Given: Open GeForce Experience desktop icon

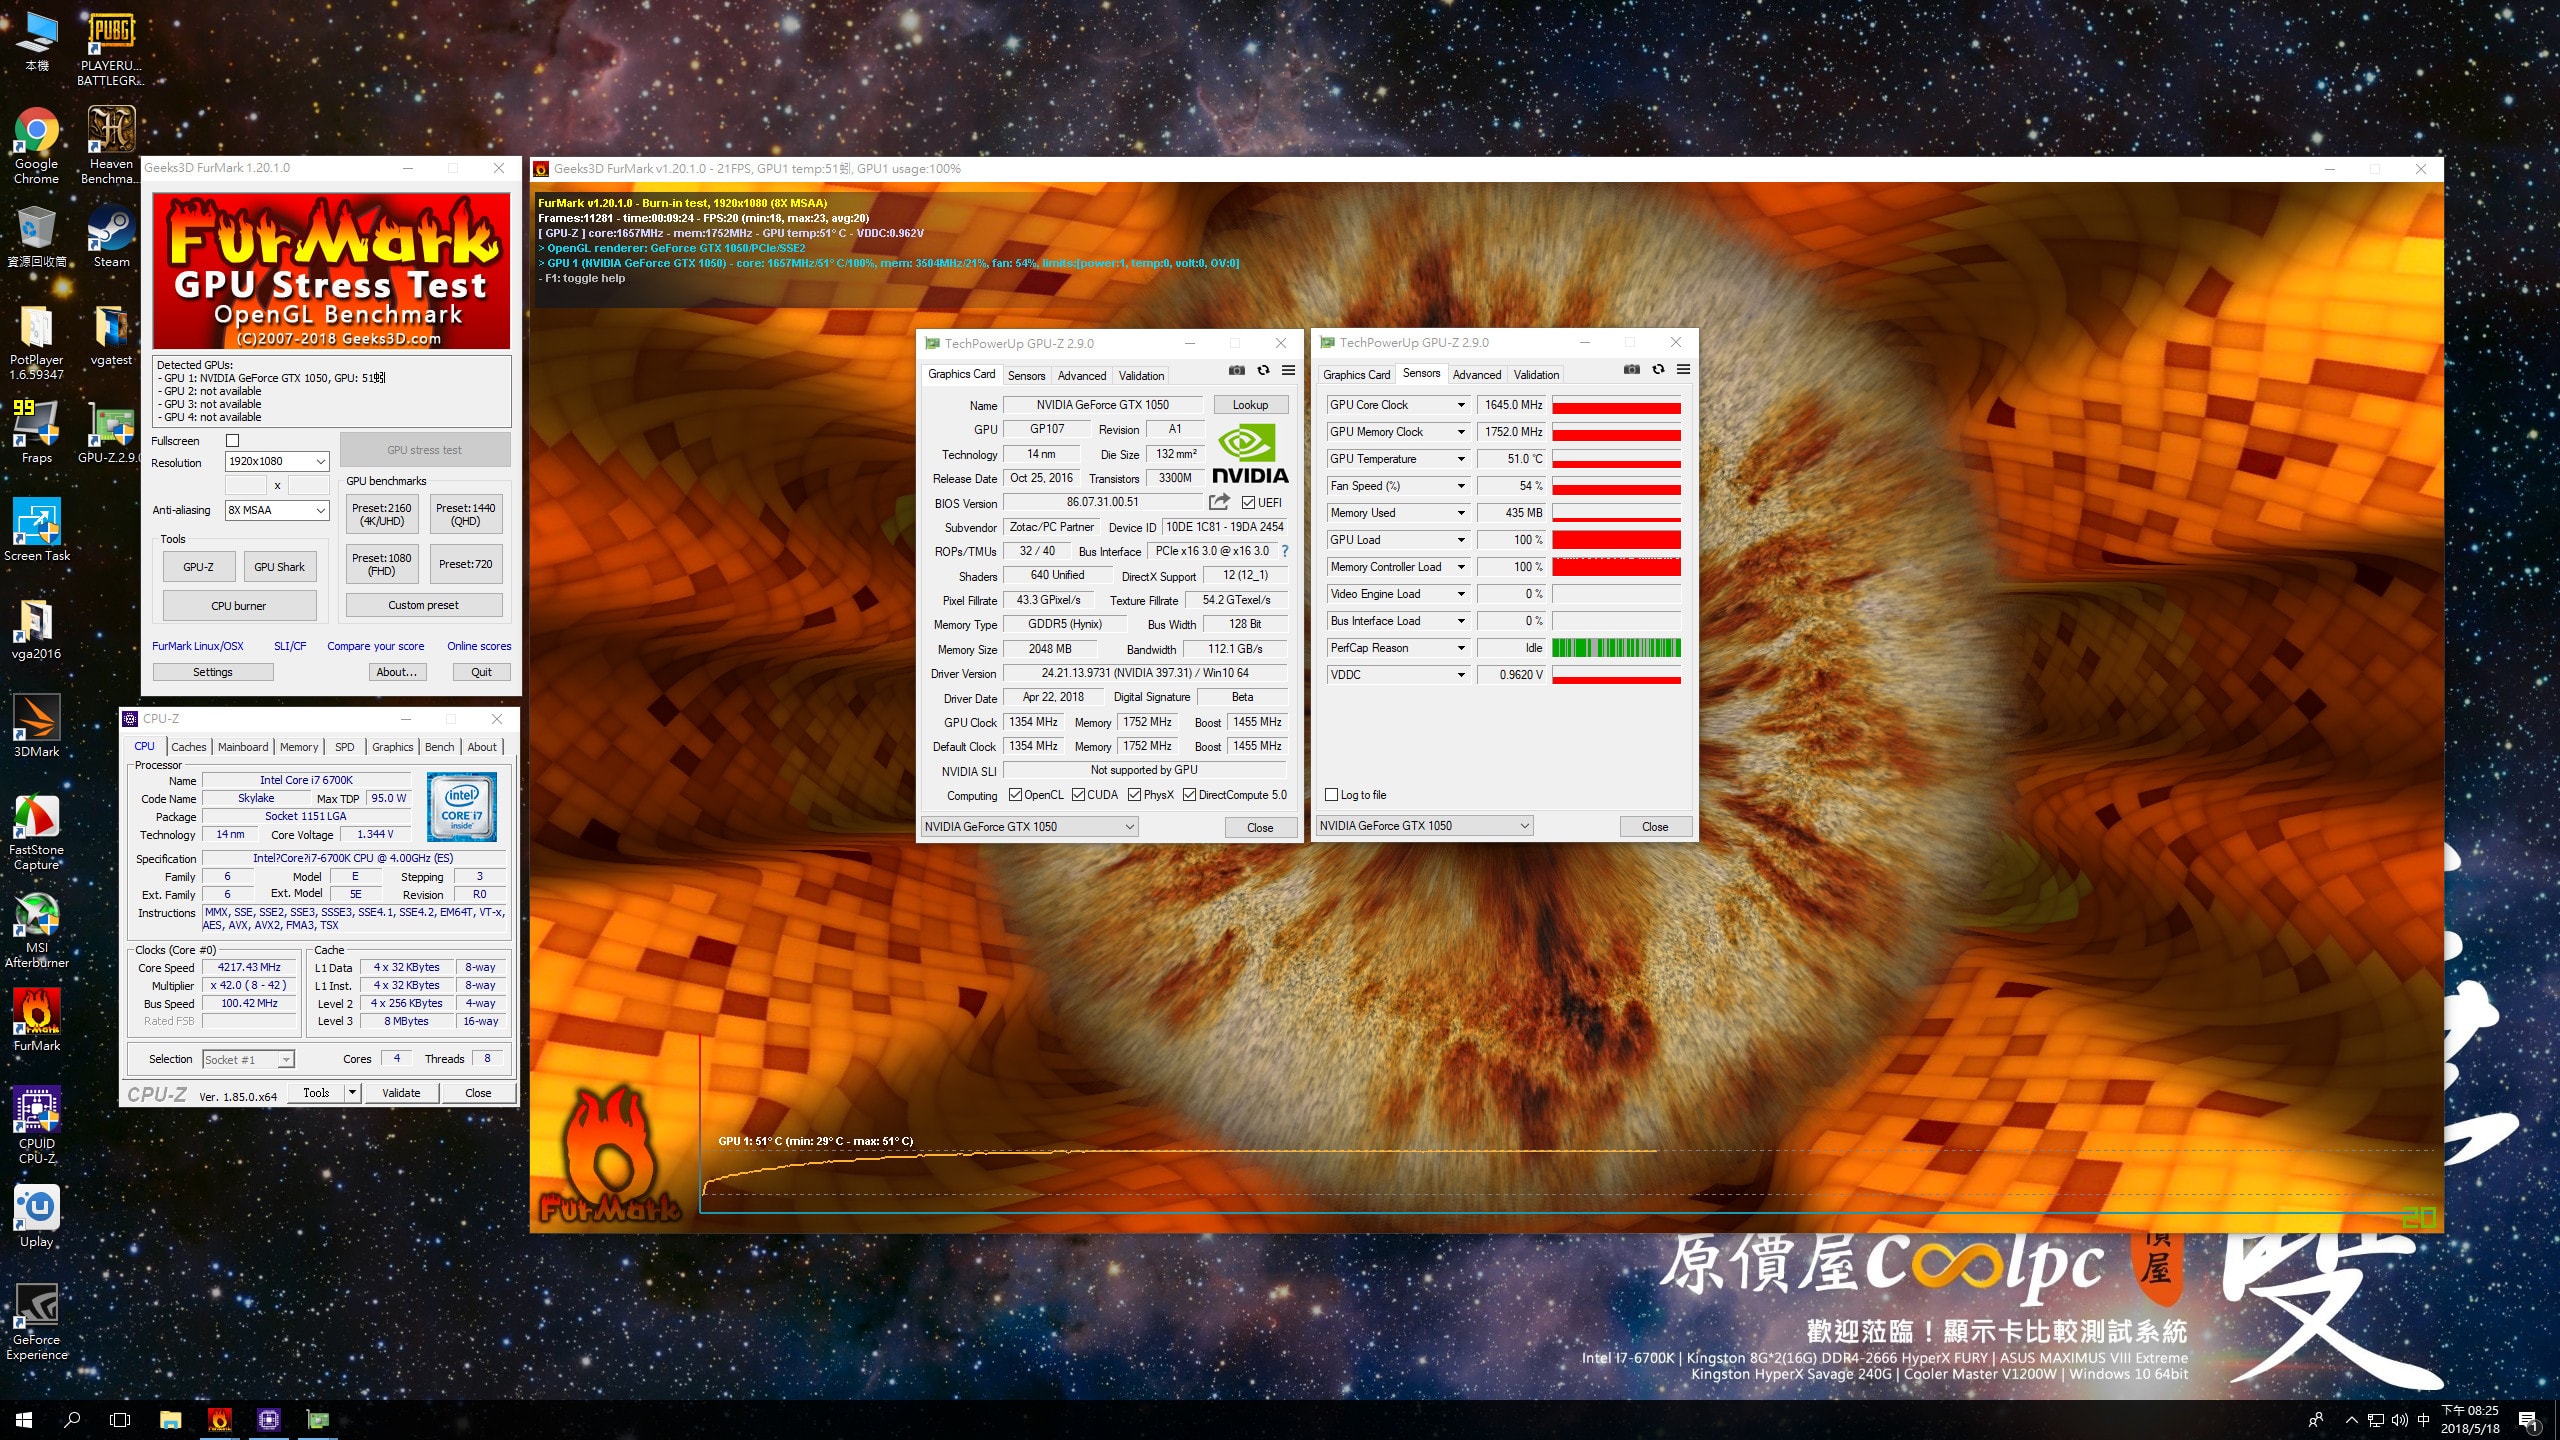Looking at the screenshot, I should point(36,1322).
